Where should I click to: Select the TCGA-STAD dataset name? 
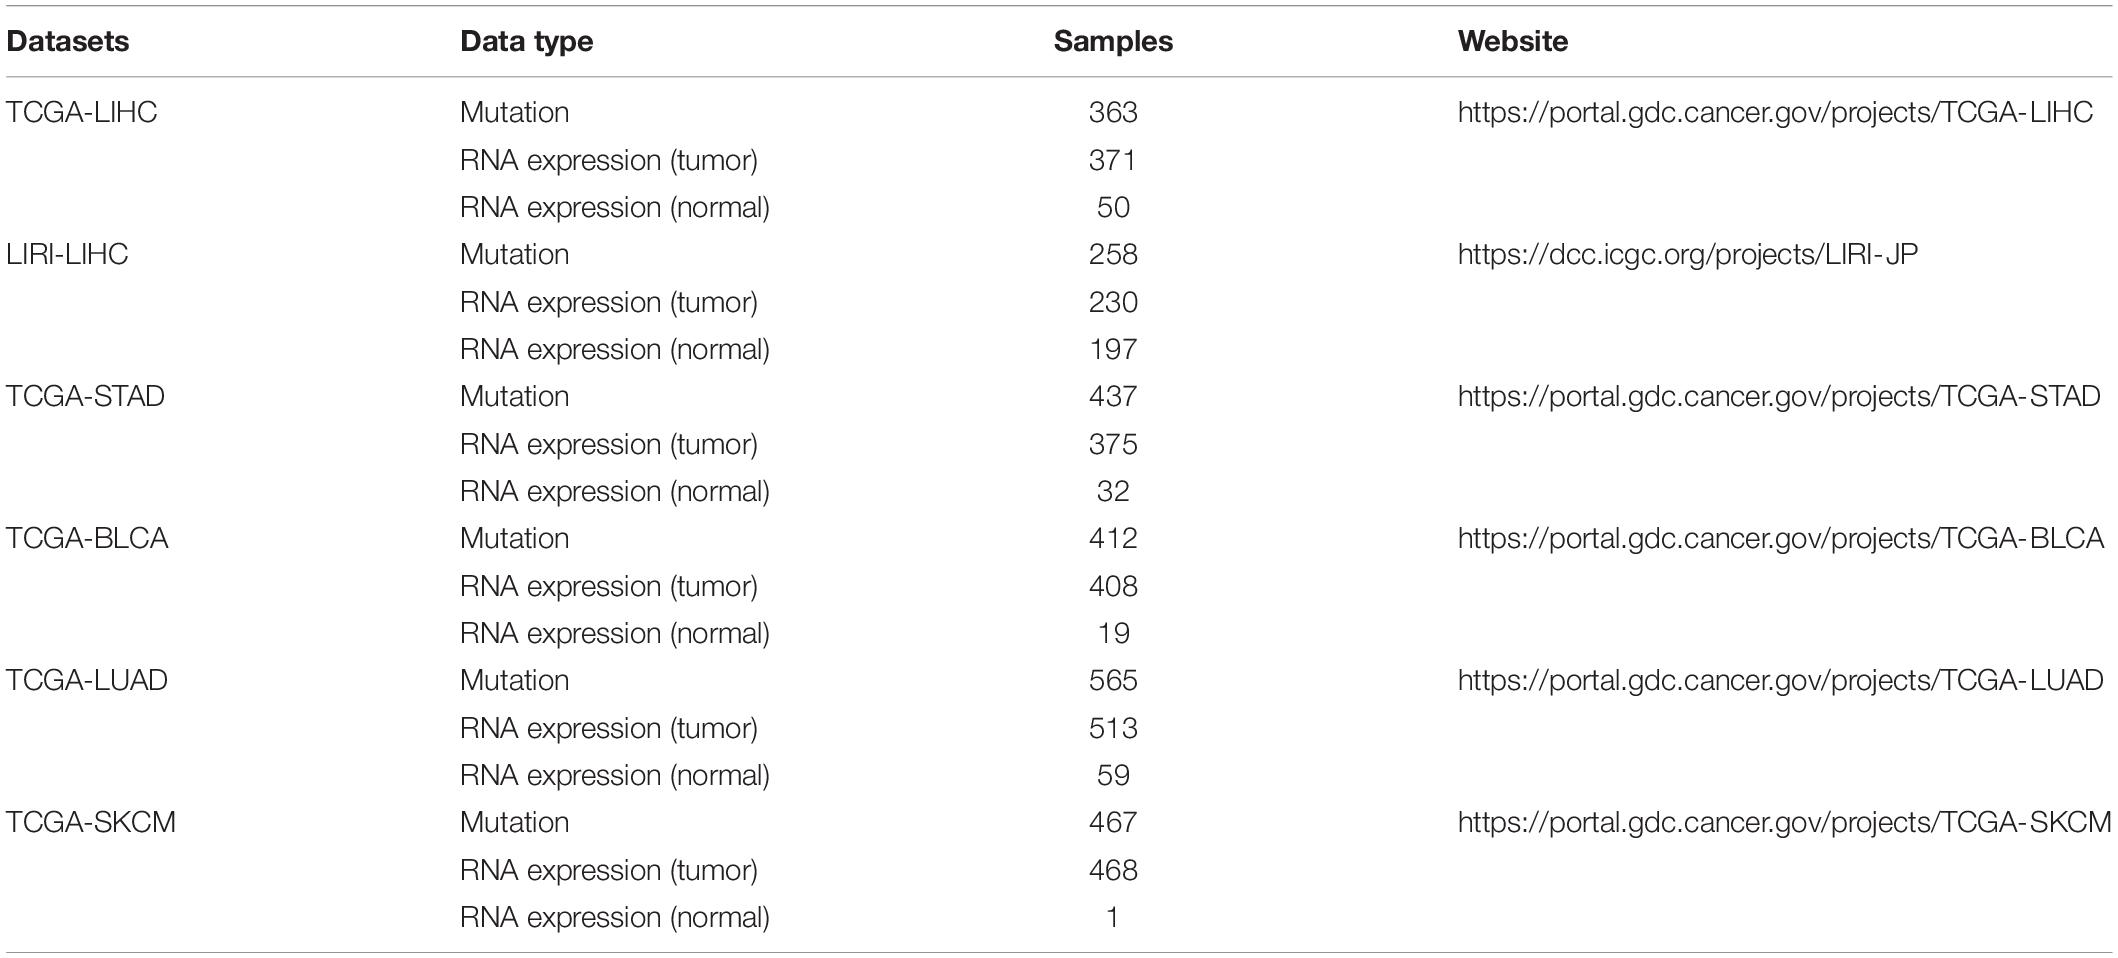tap(85, 396)
